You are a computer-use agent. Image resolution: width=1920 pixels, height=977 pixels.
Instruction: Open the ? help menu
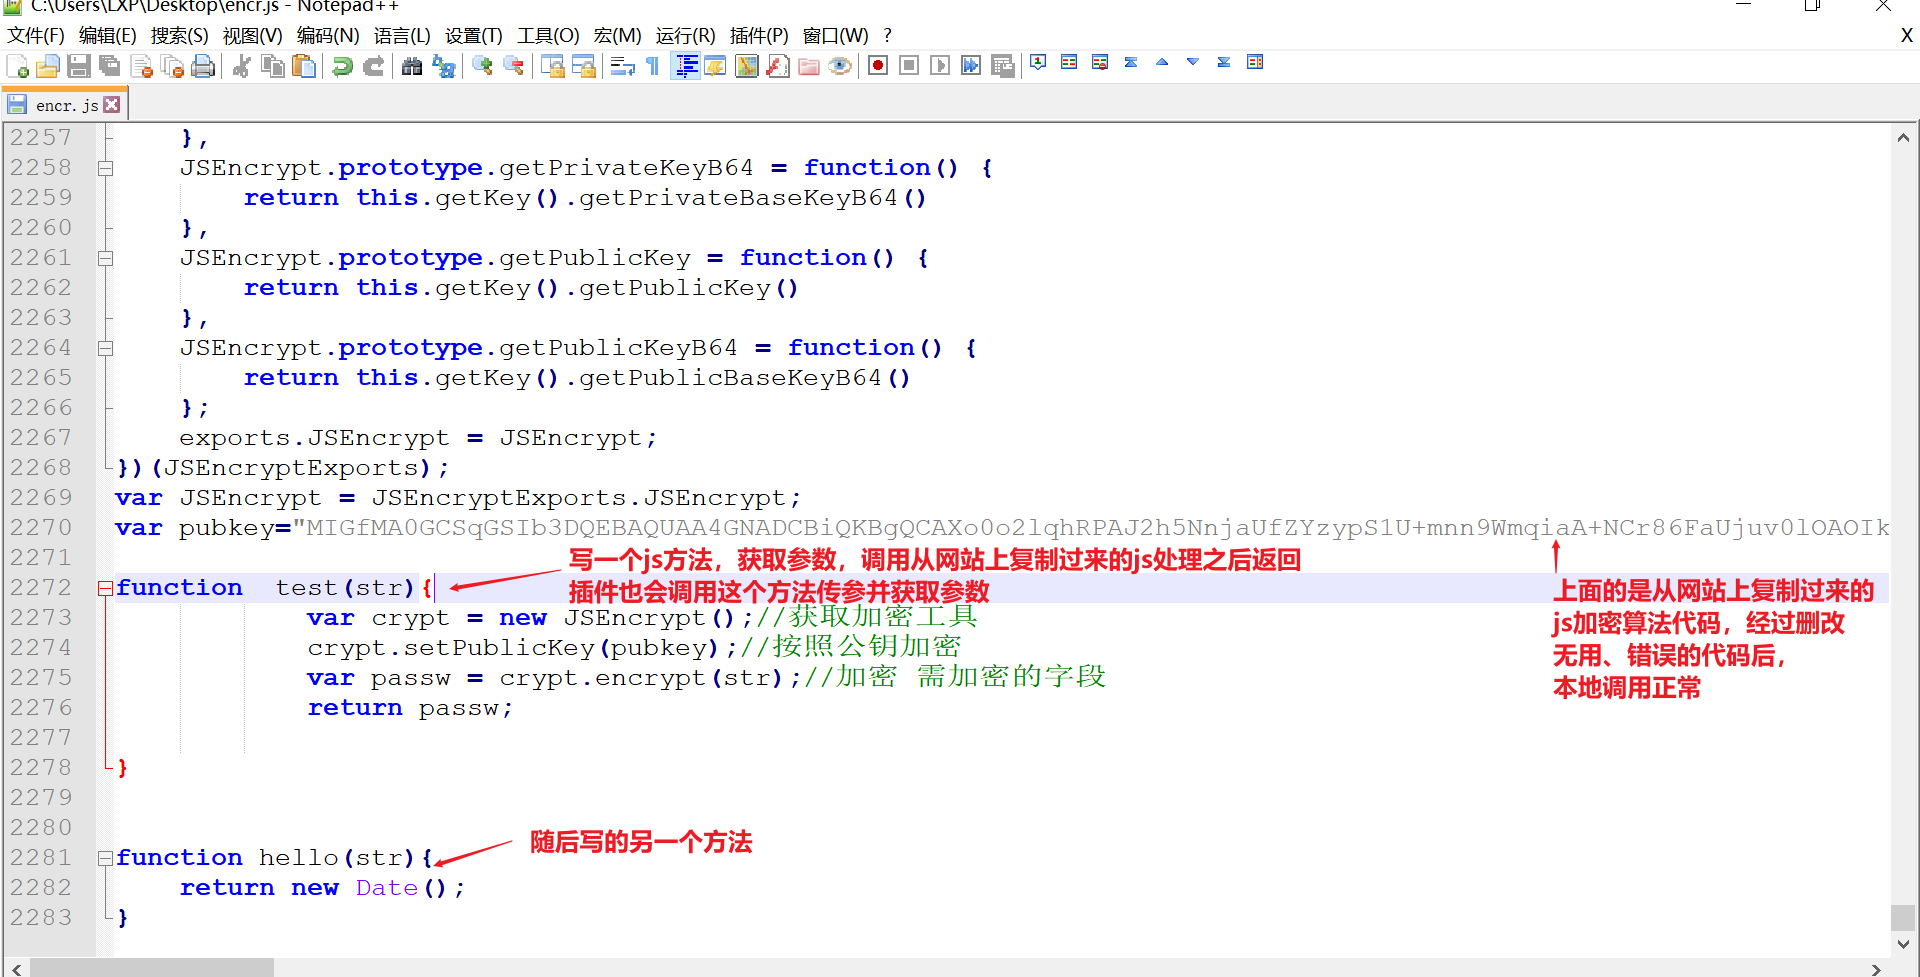[887, 36]
